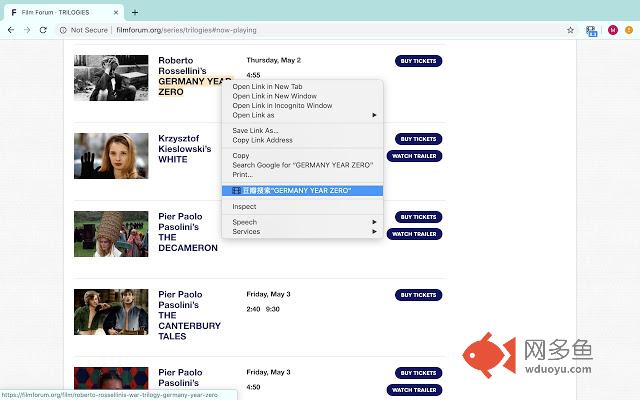Choose Print... in the context menu
The width and height of the screenshot is (640, 400).
302,174
